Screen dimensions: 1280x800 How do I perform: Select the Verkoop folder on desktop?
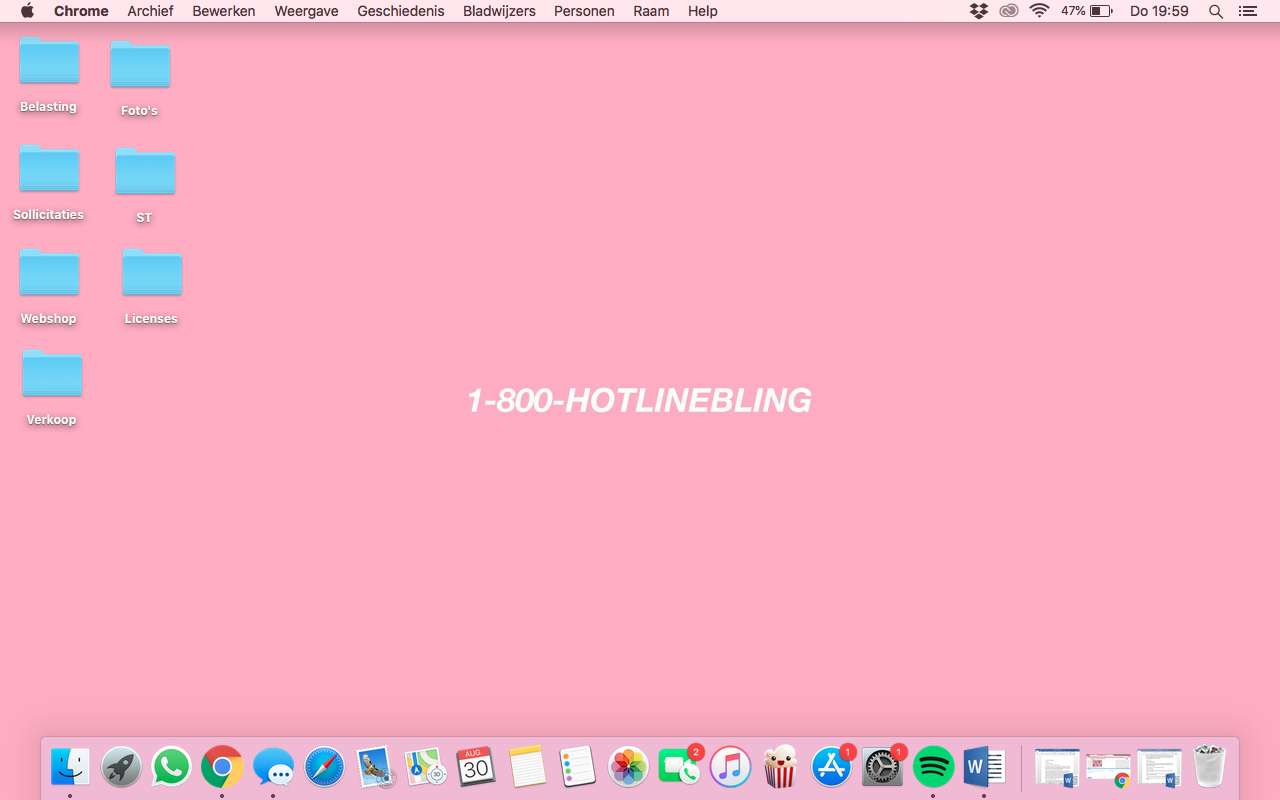click(x=52, y=388)
